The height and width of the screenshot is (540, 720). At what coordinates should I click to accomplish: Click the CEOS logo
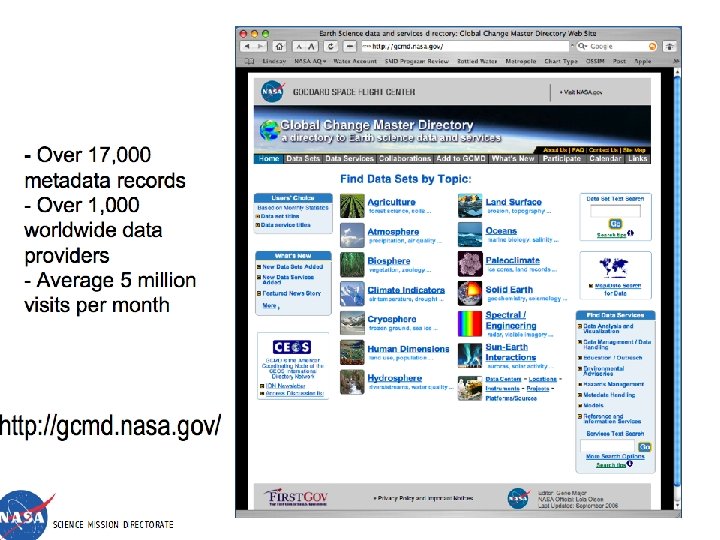point(292,347)
